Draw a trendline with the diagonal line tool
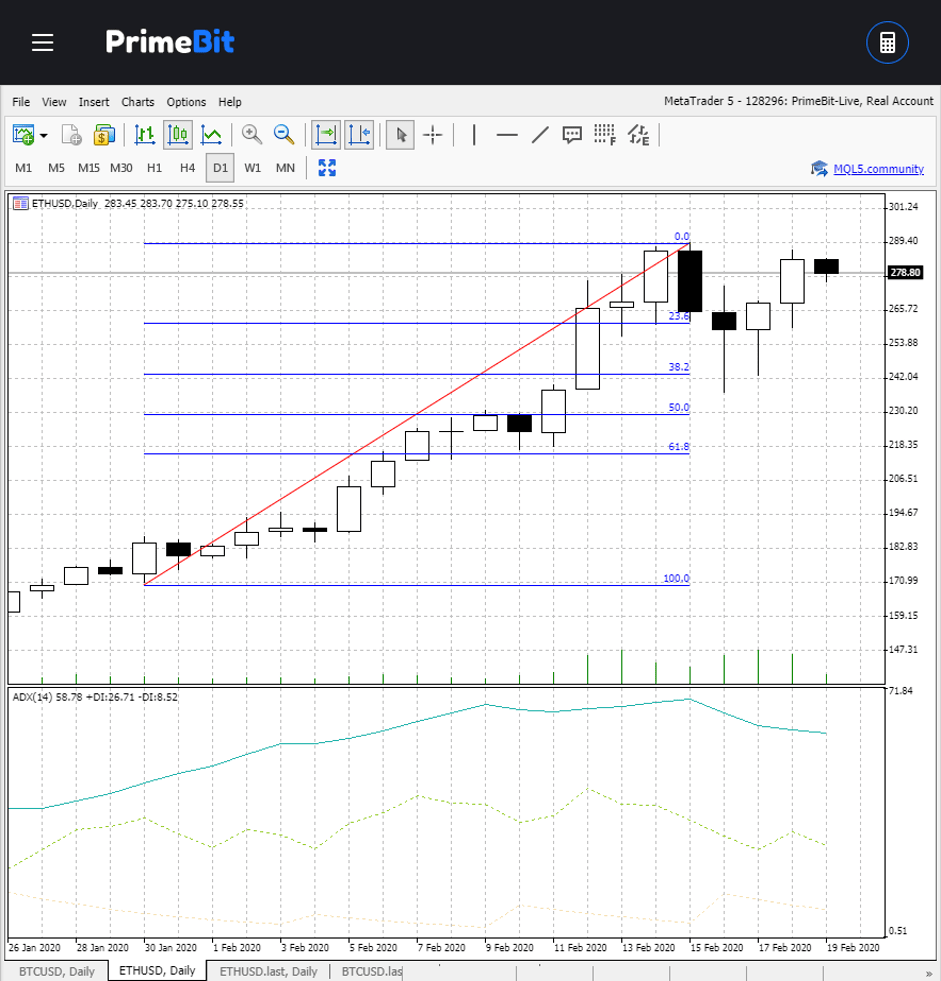 pos(540,135)
